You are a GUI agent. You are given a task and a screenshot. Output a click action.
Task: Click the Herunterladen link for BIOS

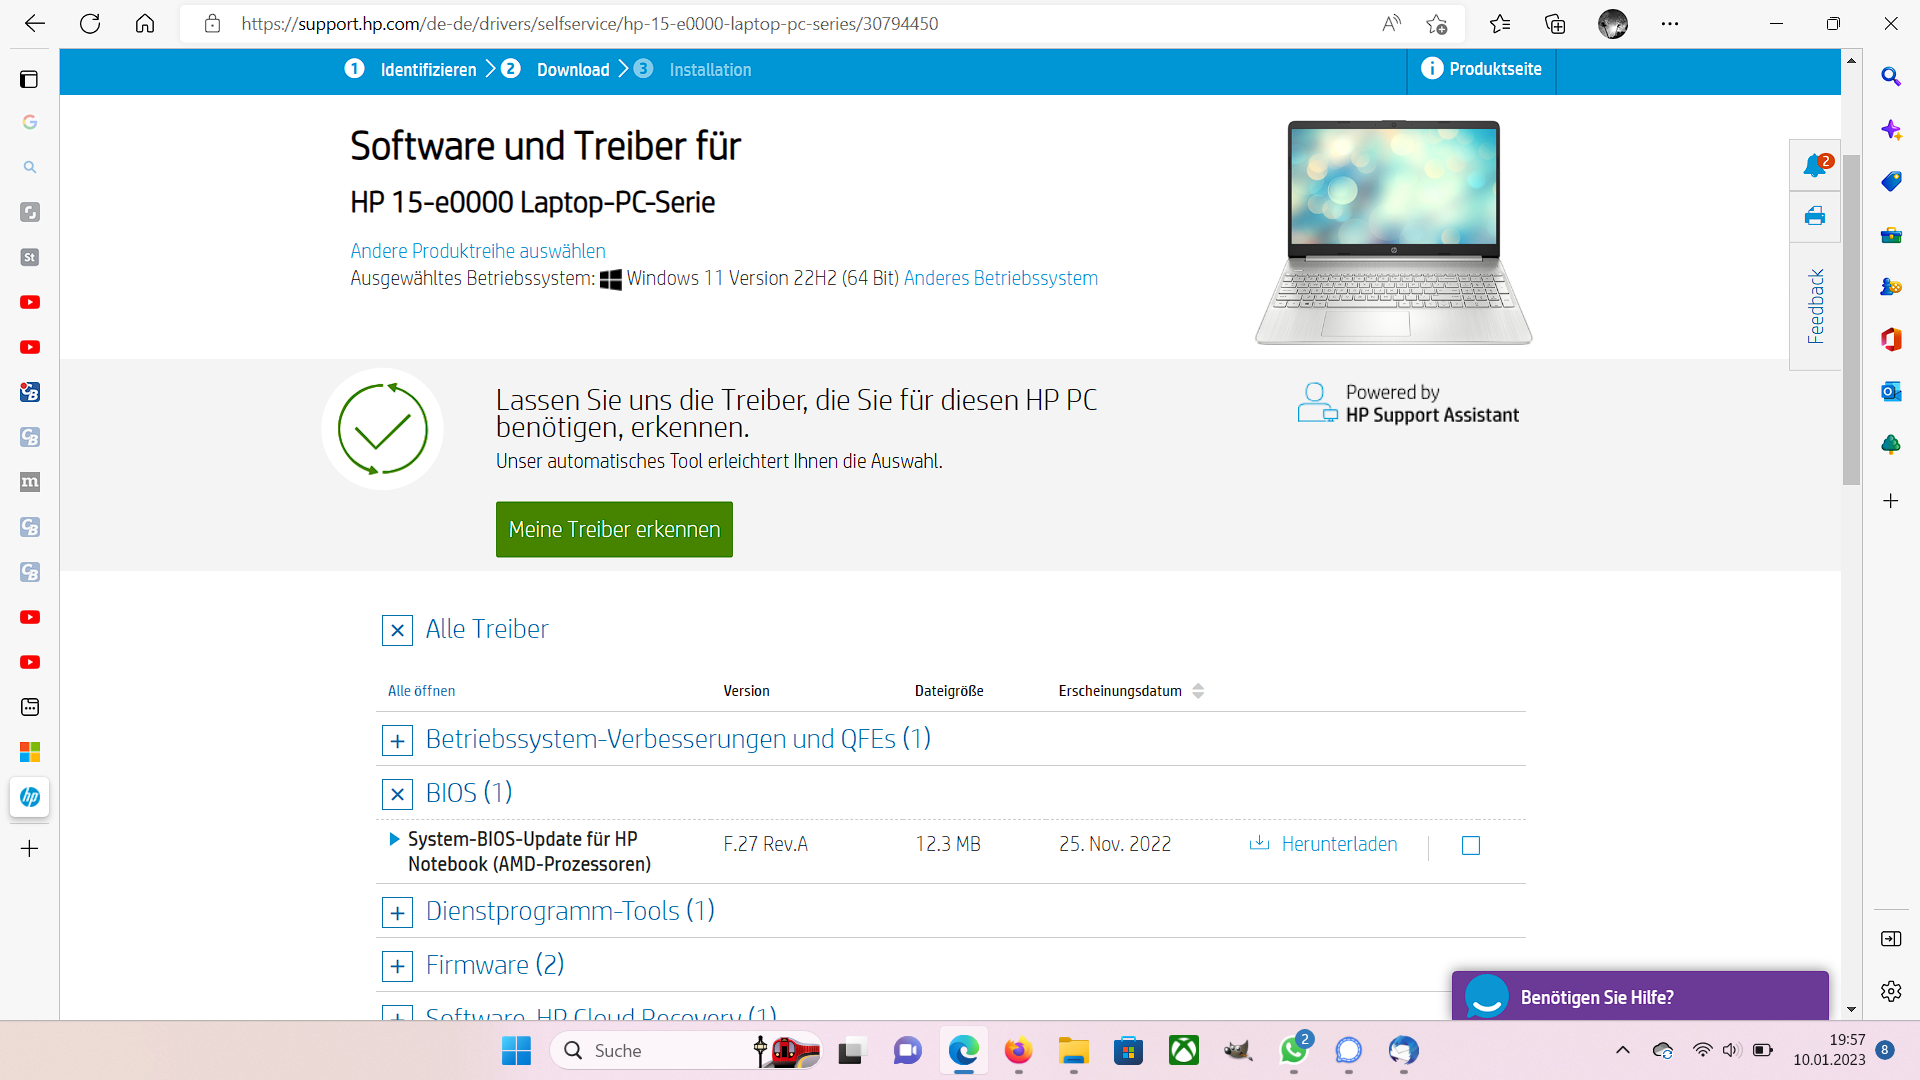point(1338,845)
